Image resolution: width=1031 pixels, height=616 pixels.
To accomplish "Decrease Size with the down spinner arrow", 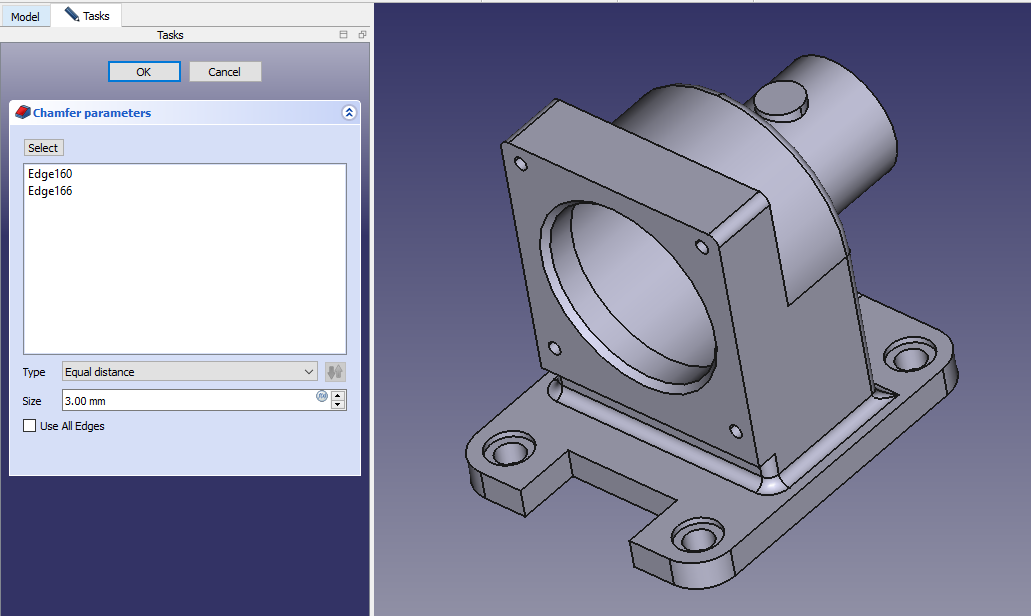I will 339,405.
